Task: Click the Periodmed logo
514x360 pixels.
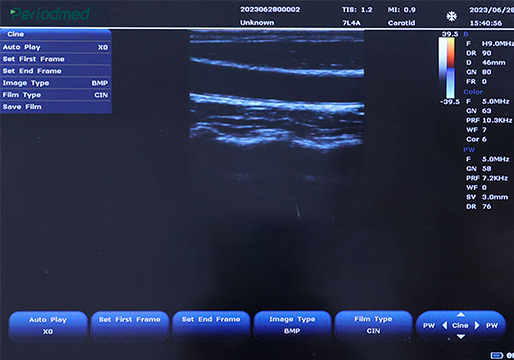Action: pyautogui.click(x=50, y=14)
